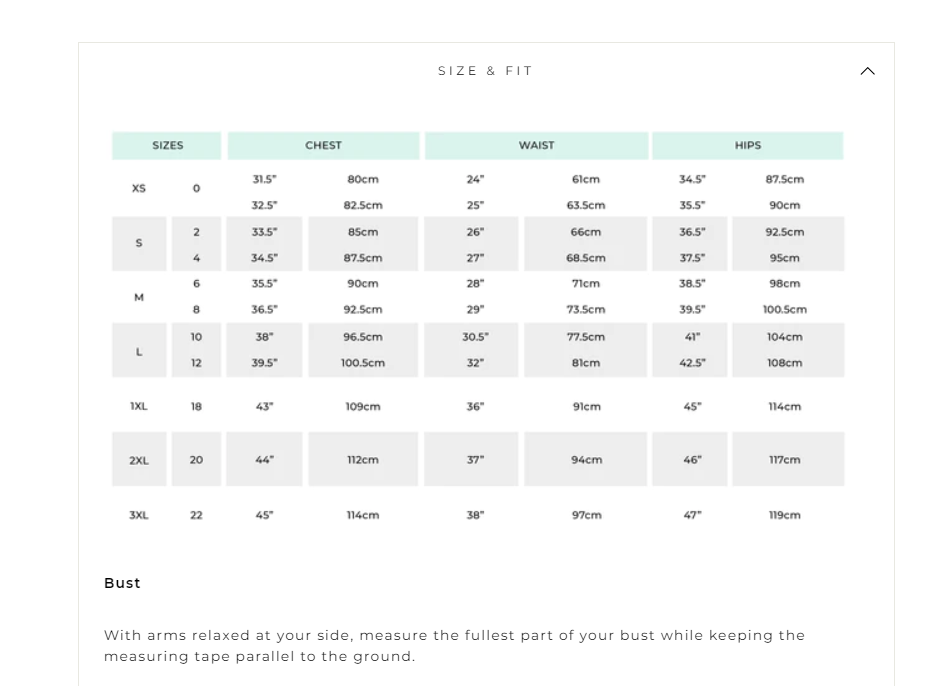This screenshot has height=686, width=935.
Task: Select the 3XL size label
Action: pyautogui.click(x=139, y=515)
